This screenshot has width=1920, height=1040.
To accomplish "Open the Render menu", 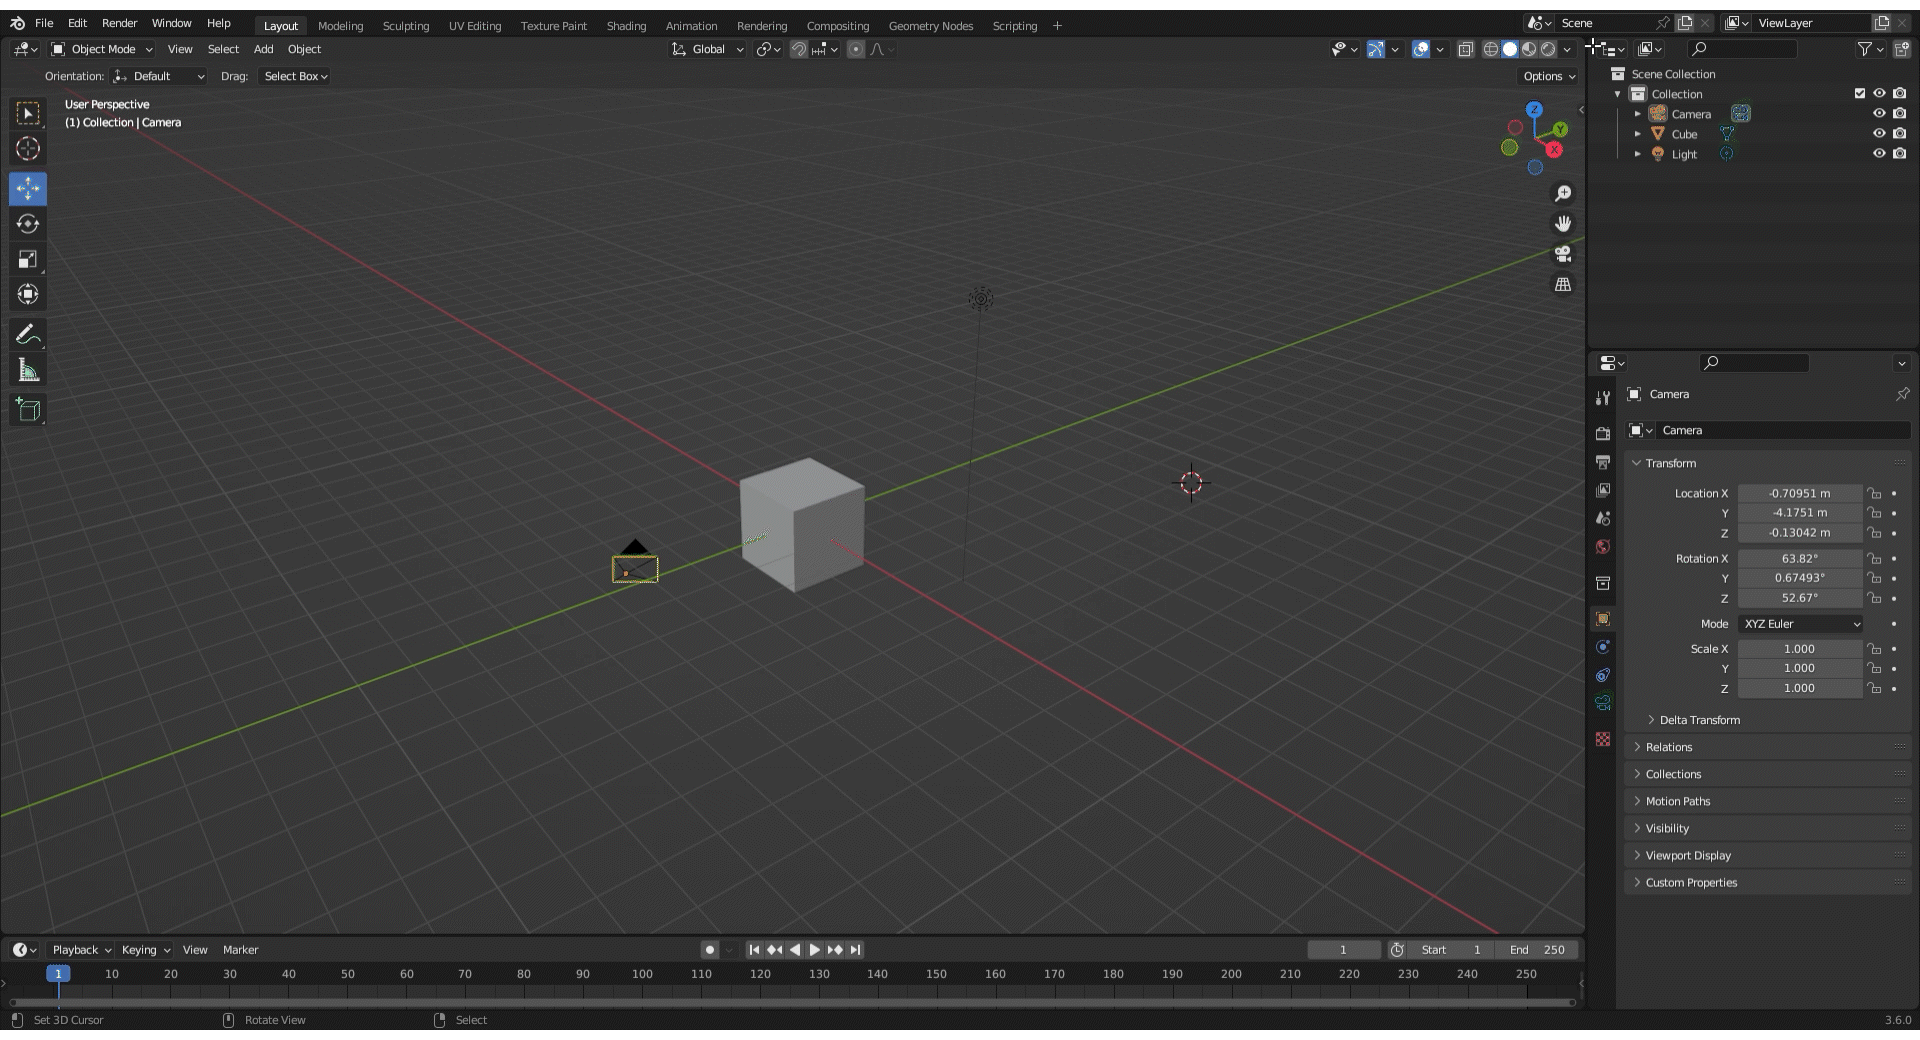I will click(119, 23).
